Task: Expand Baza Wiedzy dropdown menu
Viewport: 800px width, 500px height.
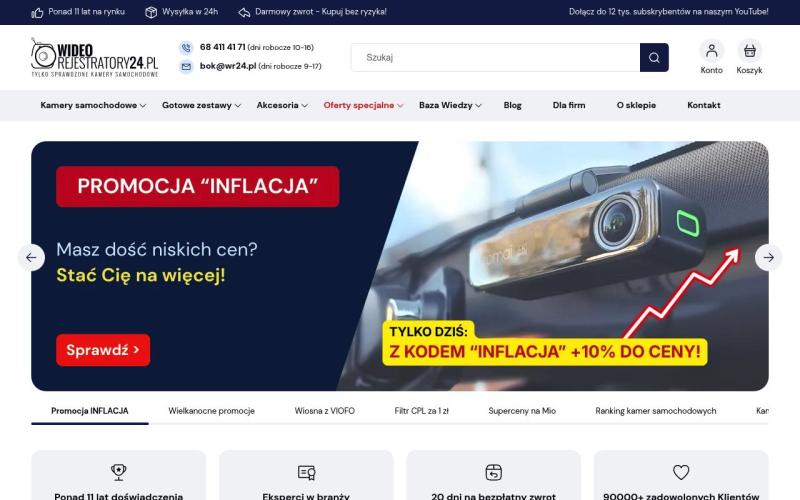Action: [450, 105]
